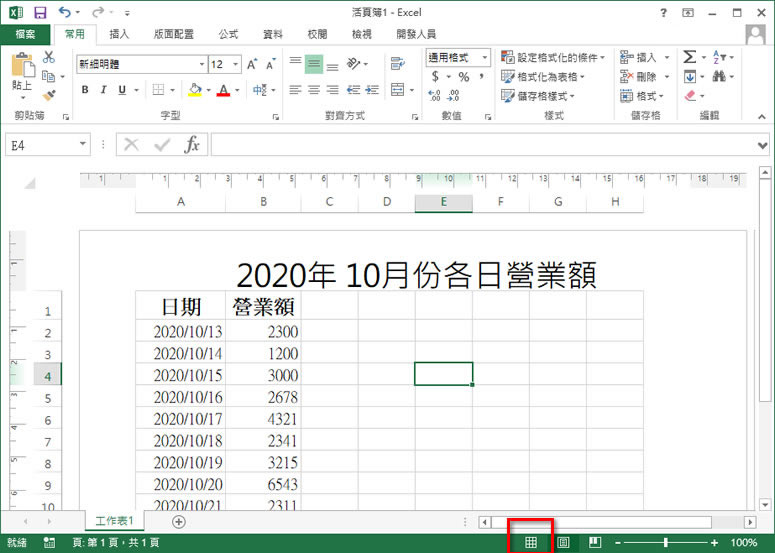The height and width of the screenshot is (553, 775).
Task: Click 格式 format cells button
Action: coord(642,96)
